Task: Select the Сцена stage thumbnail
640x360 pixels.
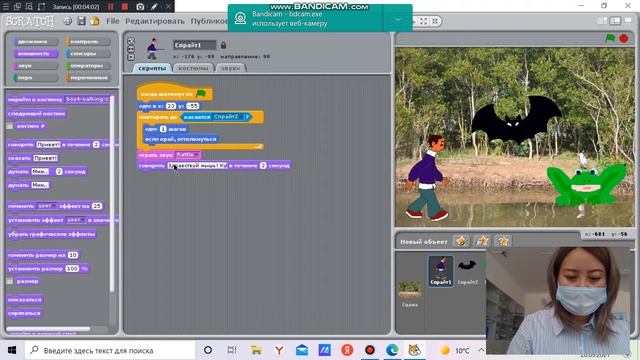Action: [410, 293]
